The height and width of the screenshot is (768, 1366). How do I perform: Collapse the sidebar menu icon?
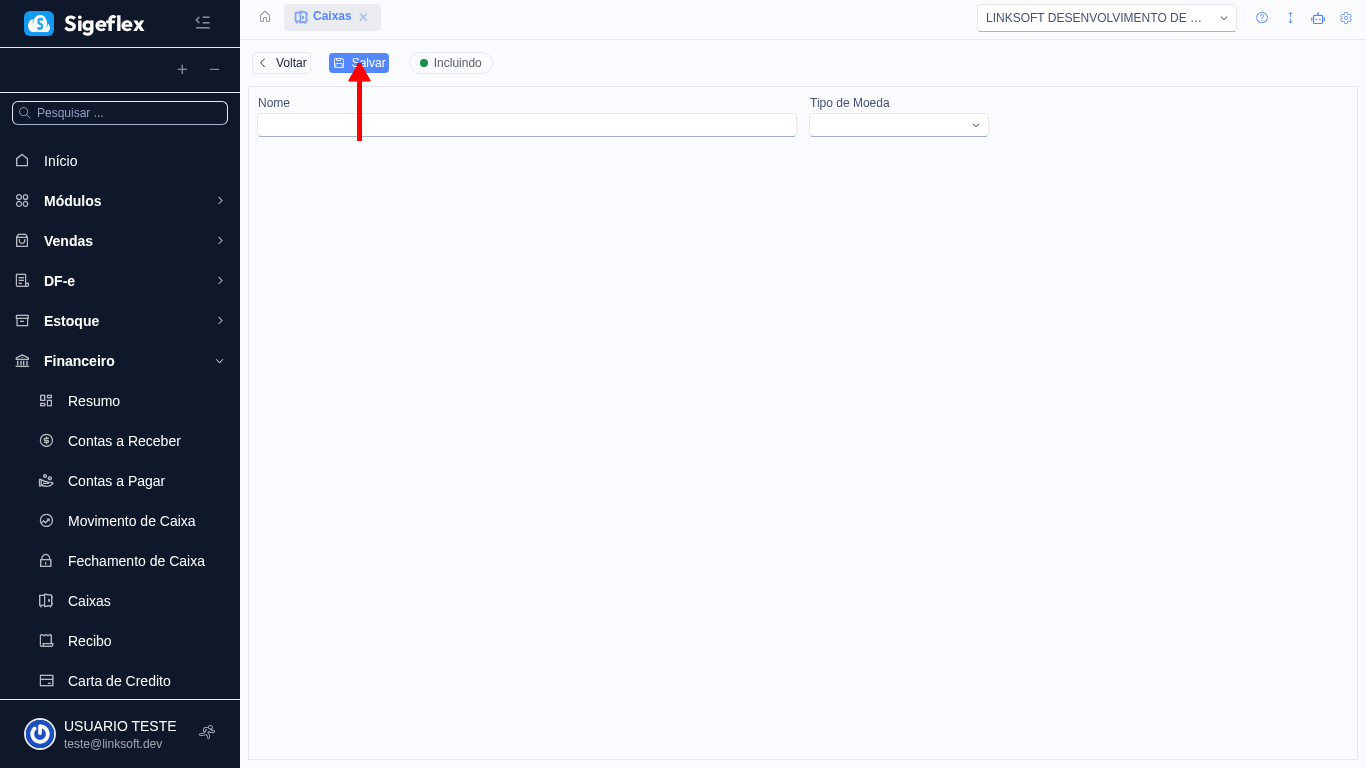(x=202, y=23)
